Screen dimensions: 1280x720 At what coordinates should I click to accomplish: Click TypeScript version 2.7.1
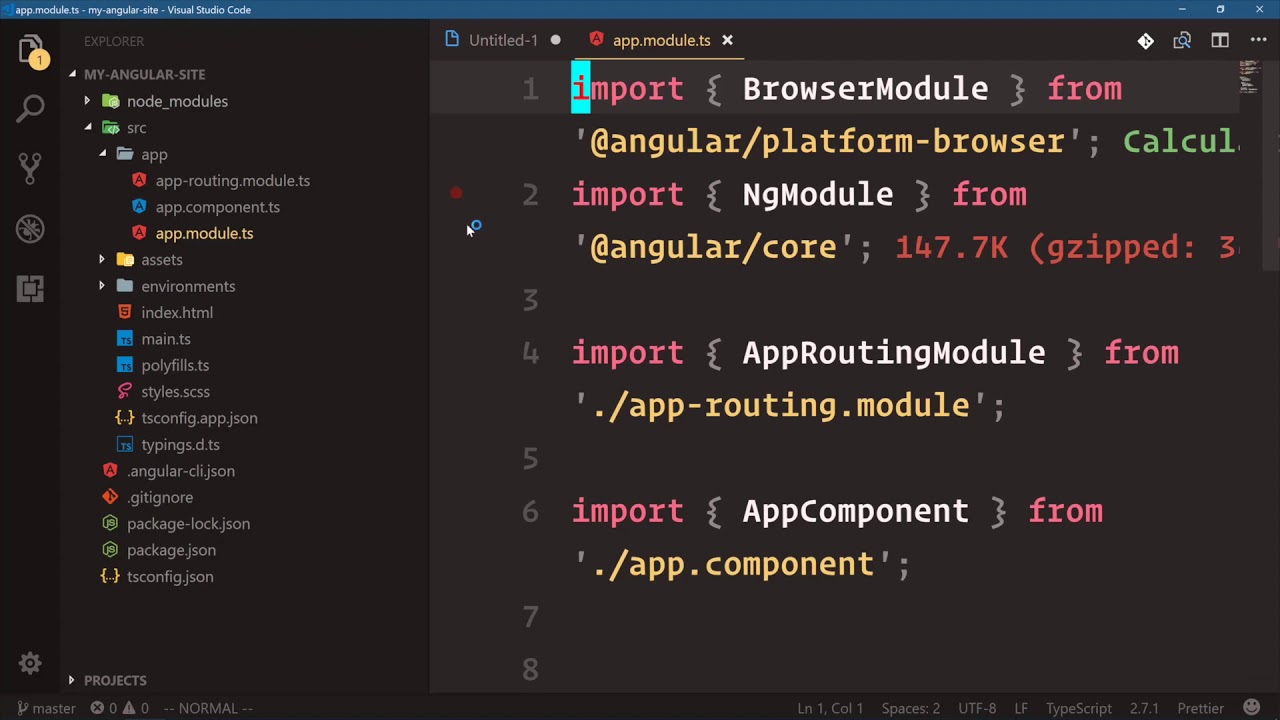click(1144, 708)
